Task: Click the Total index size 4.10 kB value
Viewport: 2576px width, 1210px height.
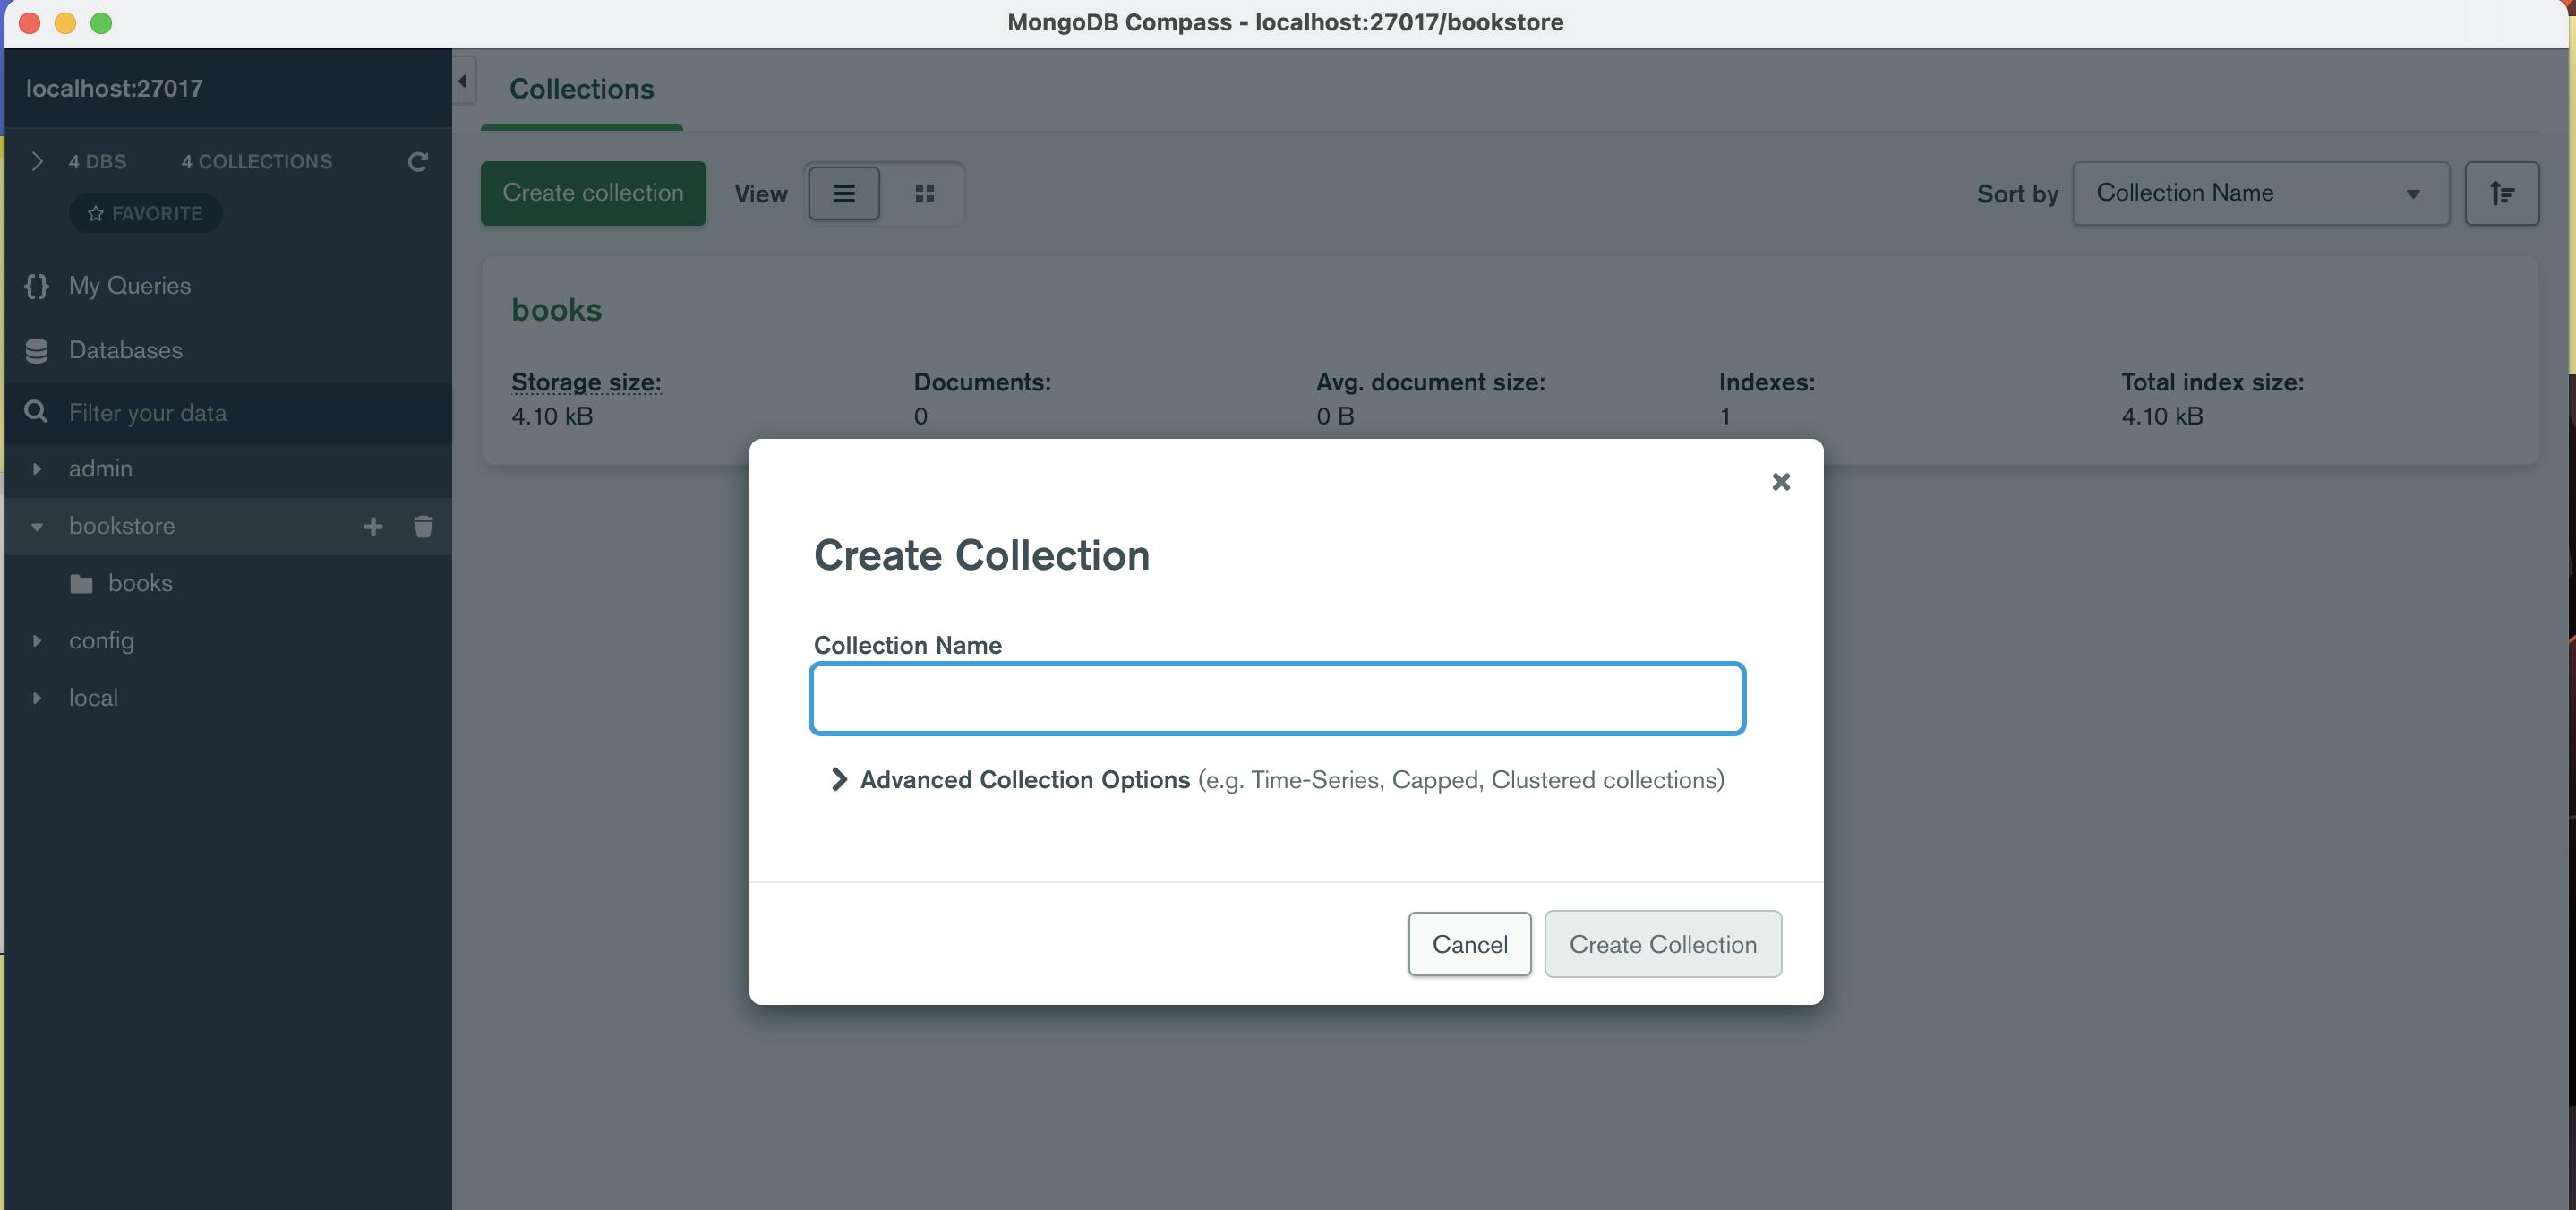Action: (x=2162, y=416)
